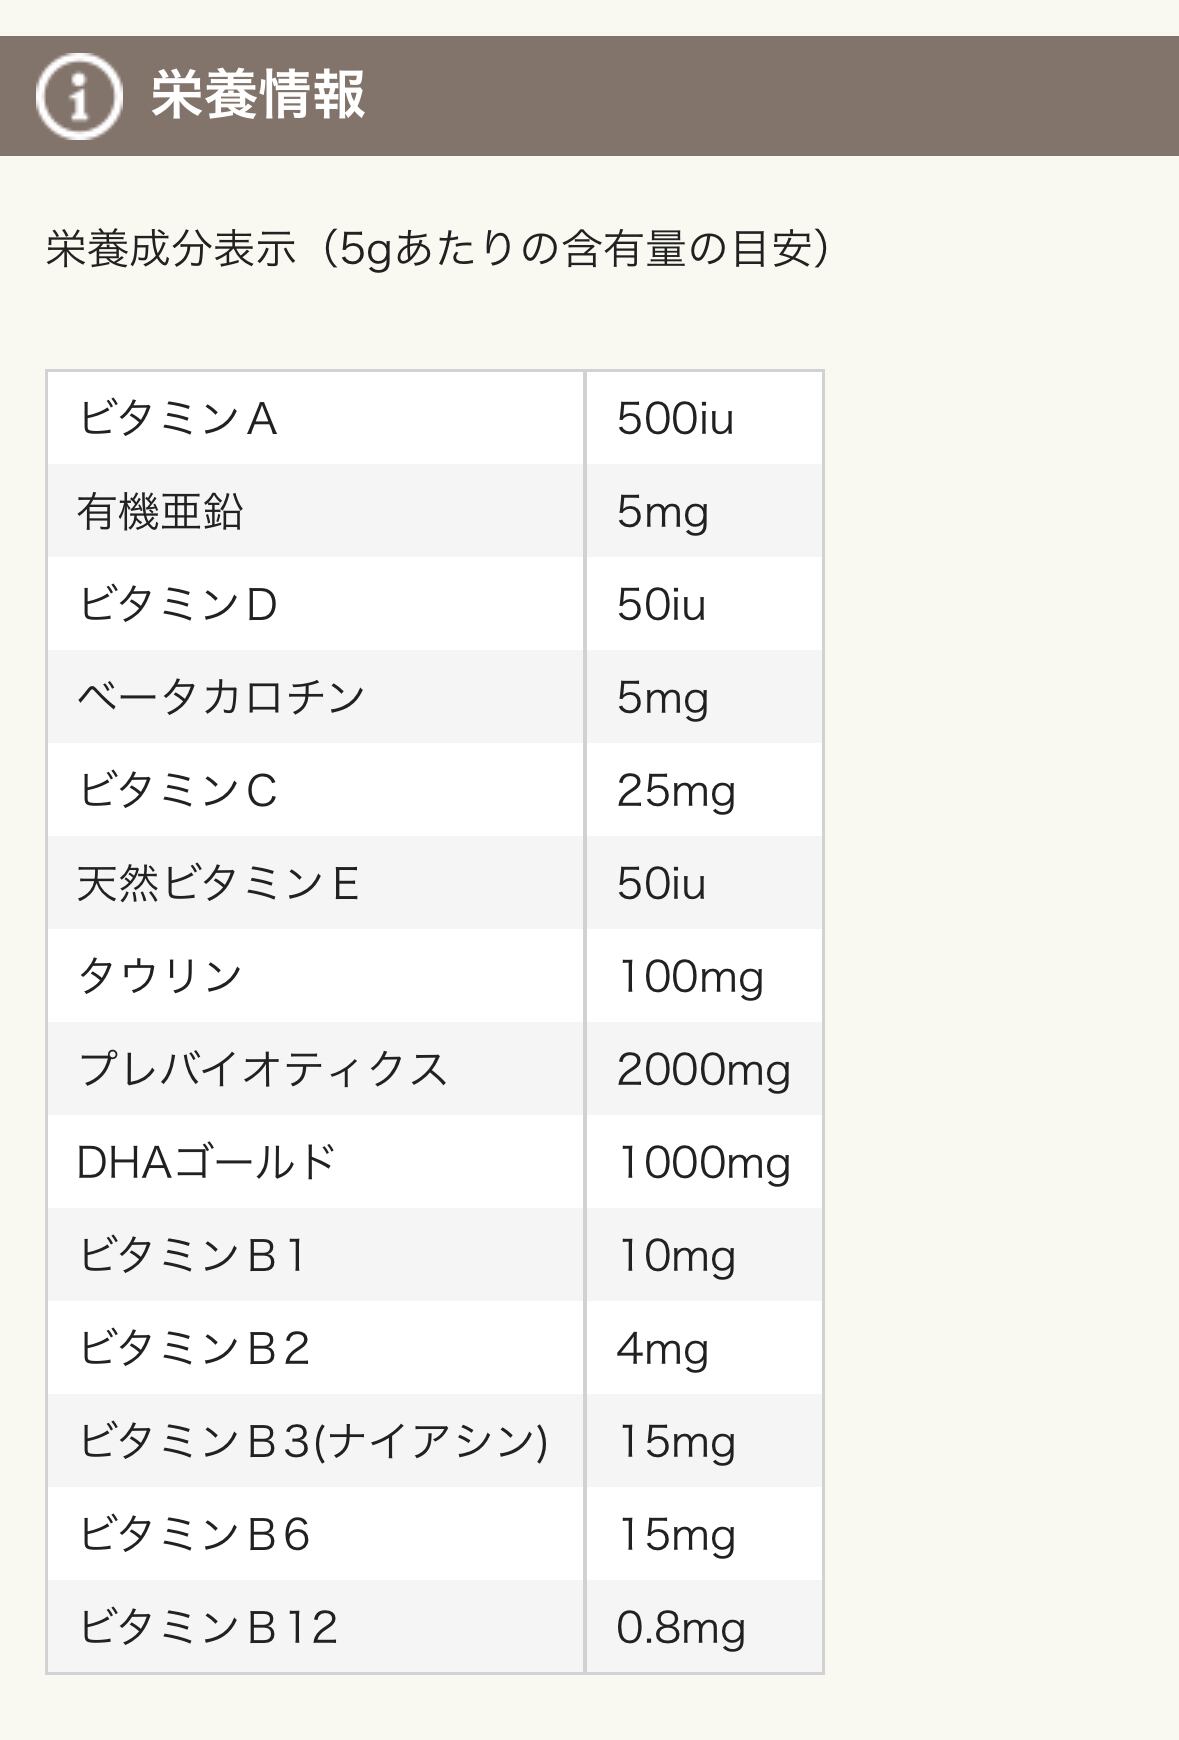The height and width of the screenshot is (1740, 1179).
Task: Click the ビタミンA row label
Action: [178, 418]
